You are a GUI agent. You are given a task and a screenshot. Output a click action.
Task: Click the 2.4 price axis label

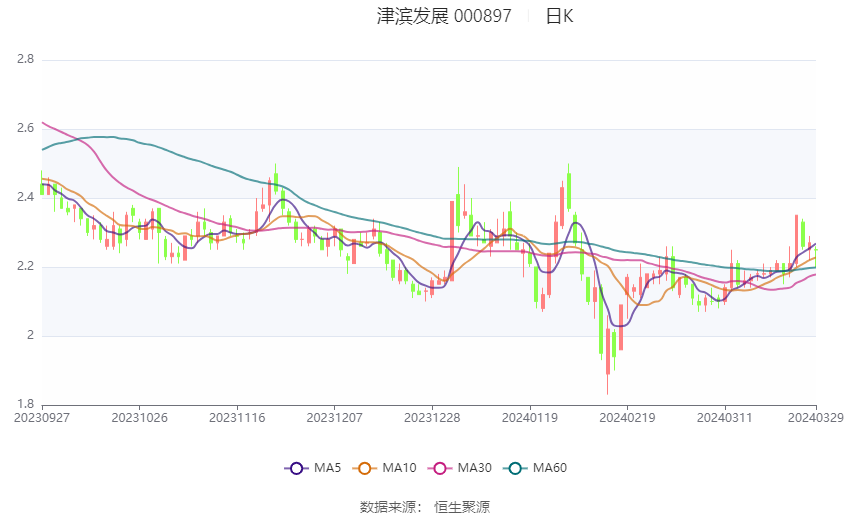click(x=25, y=197)
